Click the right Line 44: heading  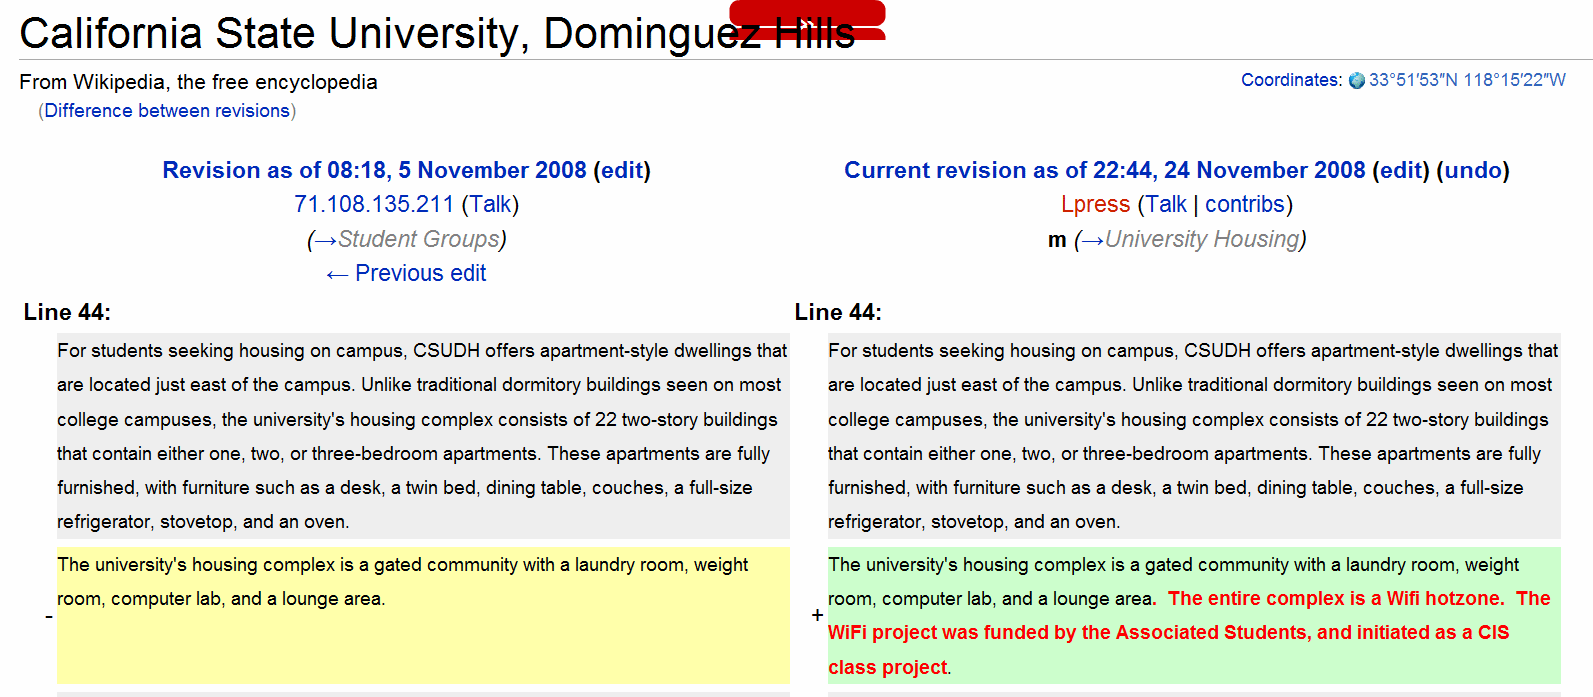[x=838, y=312]
